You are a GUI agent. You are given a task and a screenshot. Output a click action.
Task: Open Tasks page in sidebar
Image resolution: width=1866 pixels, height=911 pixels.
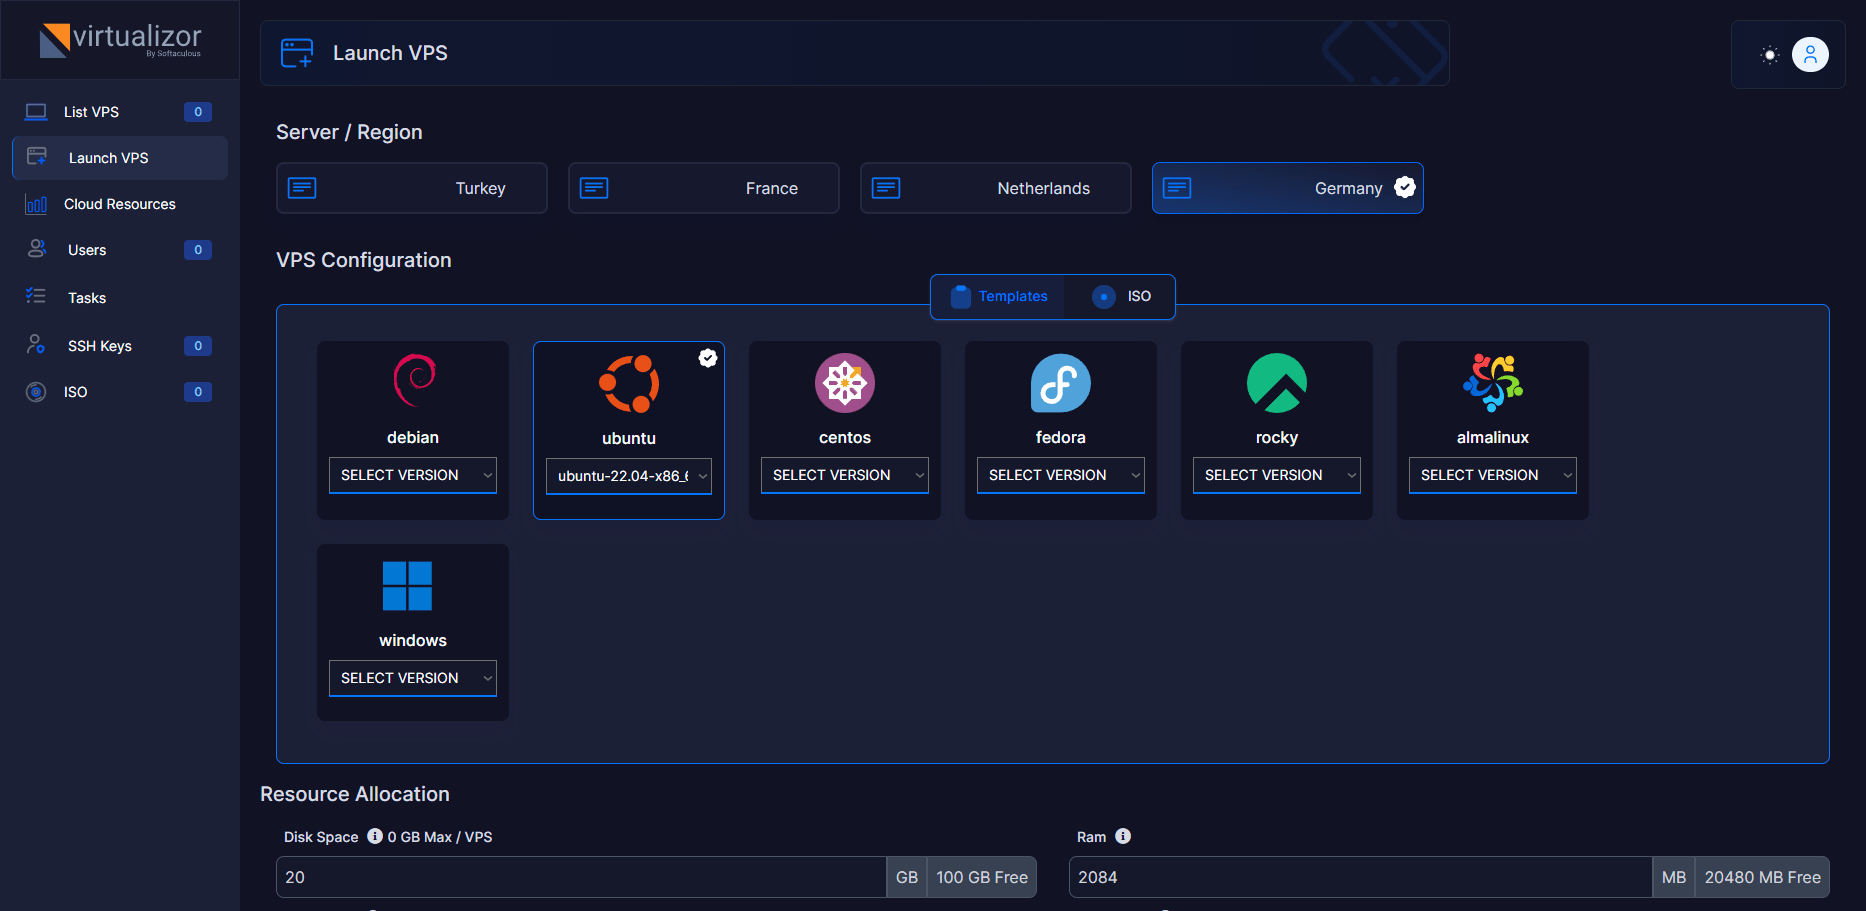[x=120, y=298]
